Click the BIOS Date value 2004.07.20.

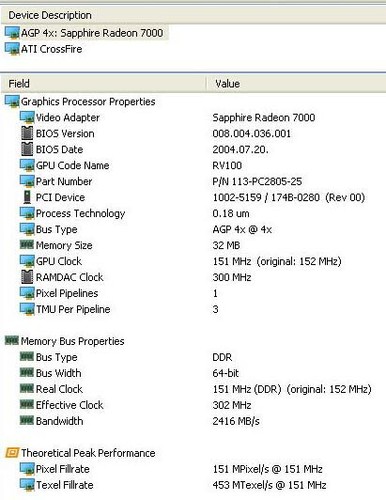pos(240,149)
